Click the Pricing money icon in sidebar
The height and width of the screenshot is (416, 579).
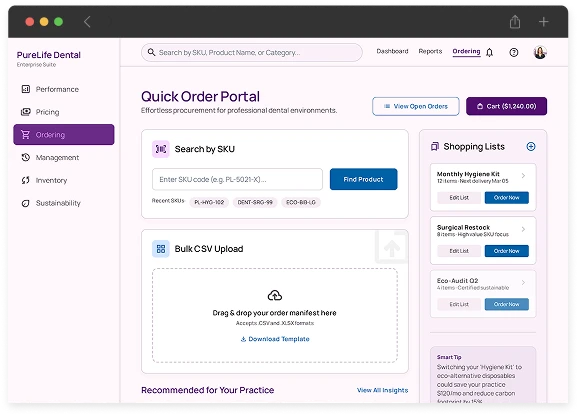click(25, 111)
